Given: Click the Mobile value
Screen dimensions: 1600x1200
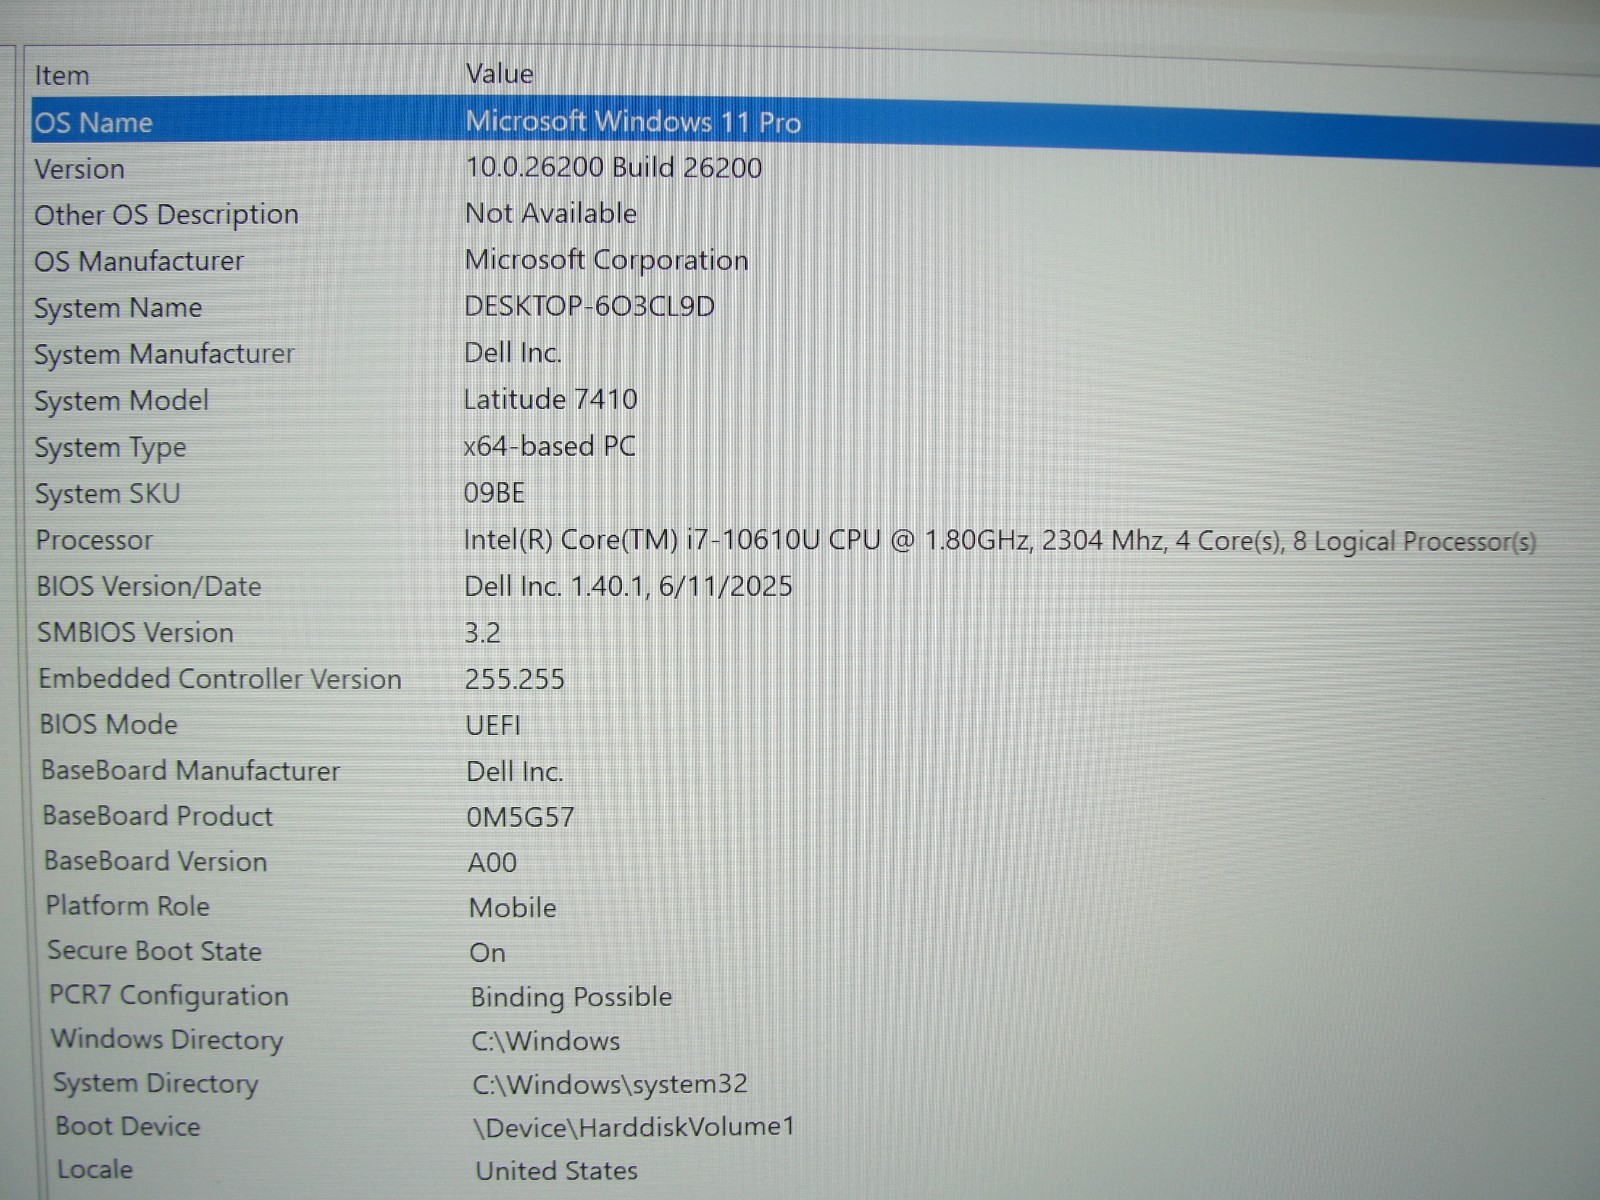Looking at the screenshot, I should 512,908.
